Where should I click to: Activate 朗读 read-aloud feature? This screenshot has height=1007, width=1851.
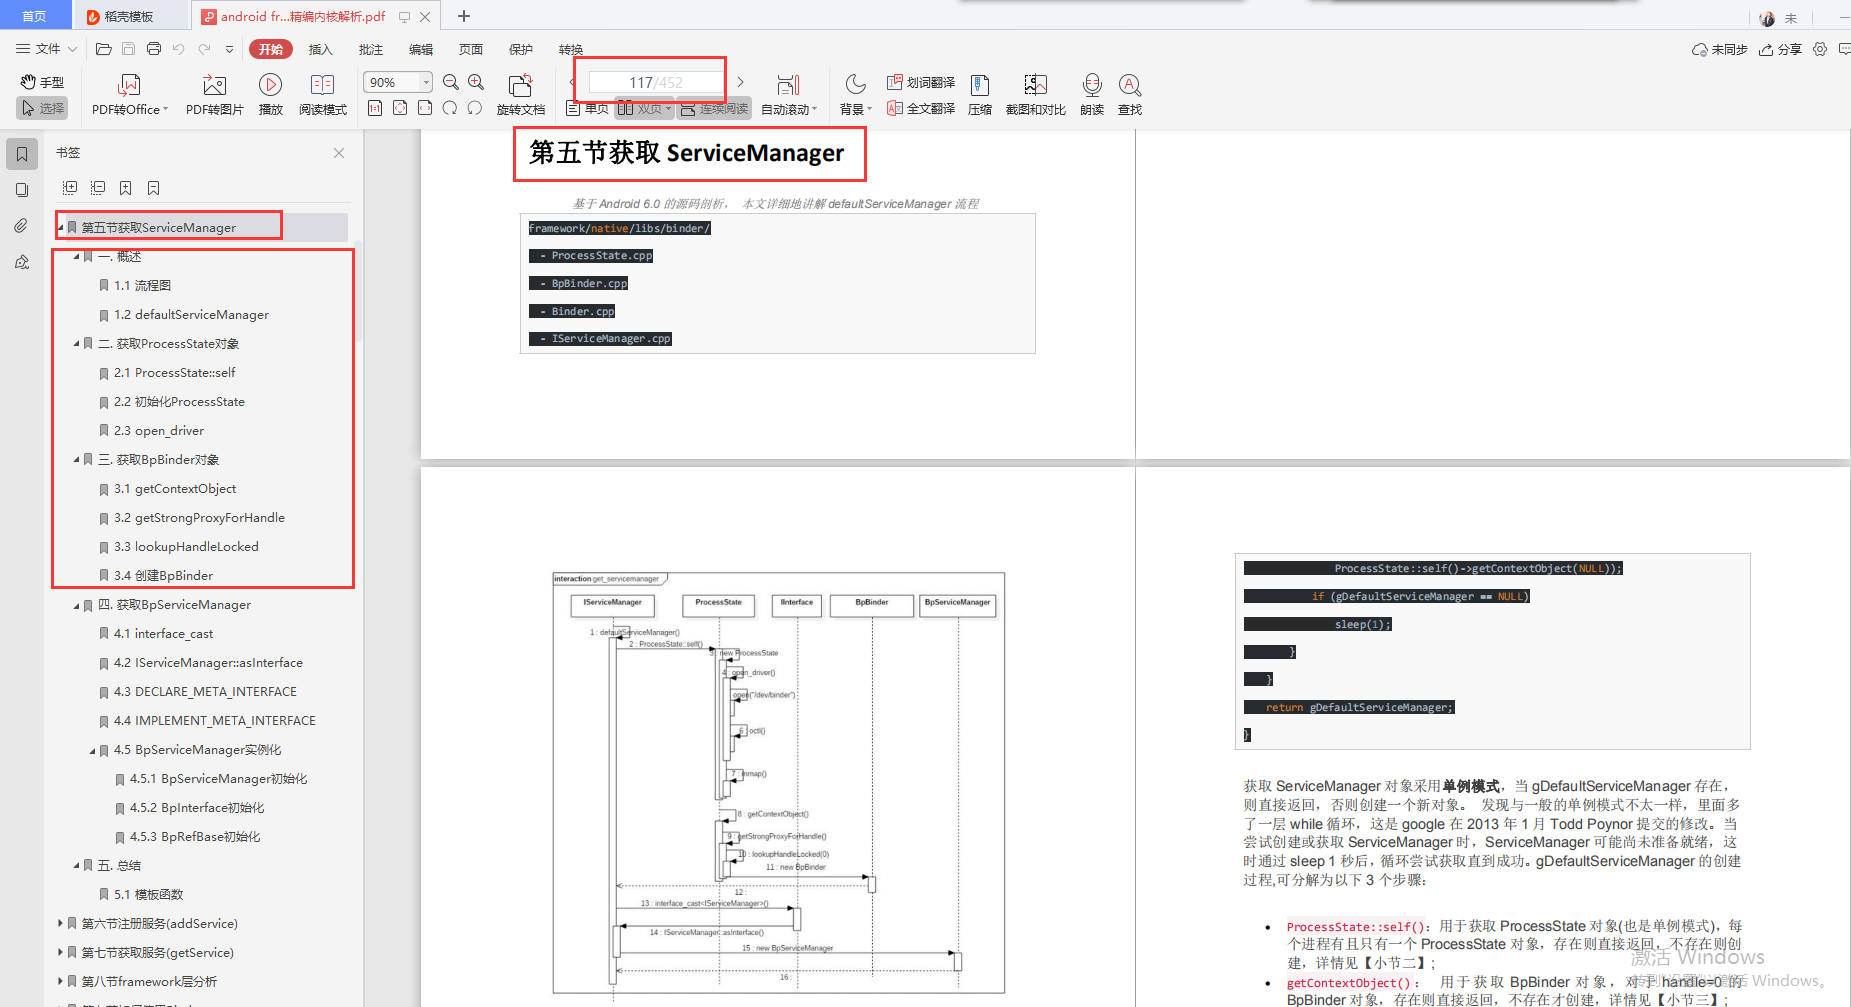click(x=1091, y=93)
